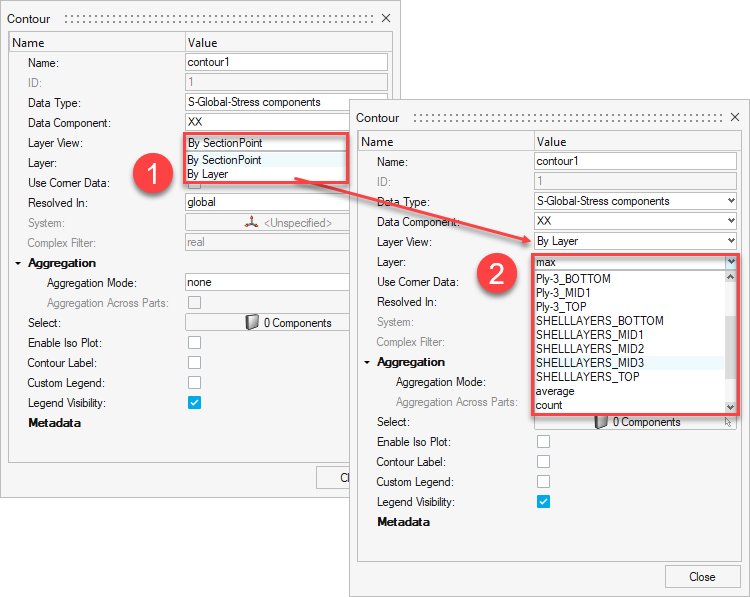
Task: Click the component icon in back dialog Select row
Action: click(x=252, y=322)
